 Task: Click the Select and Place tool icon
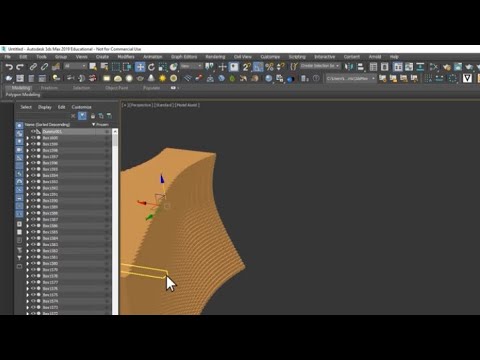point(174,67)
